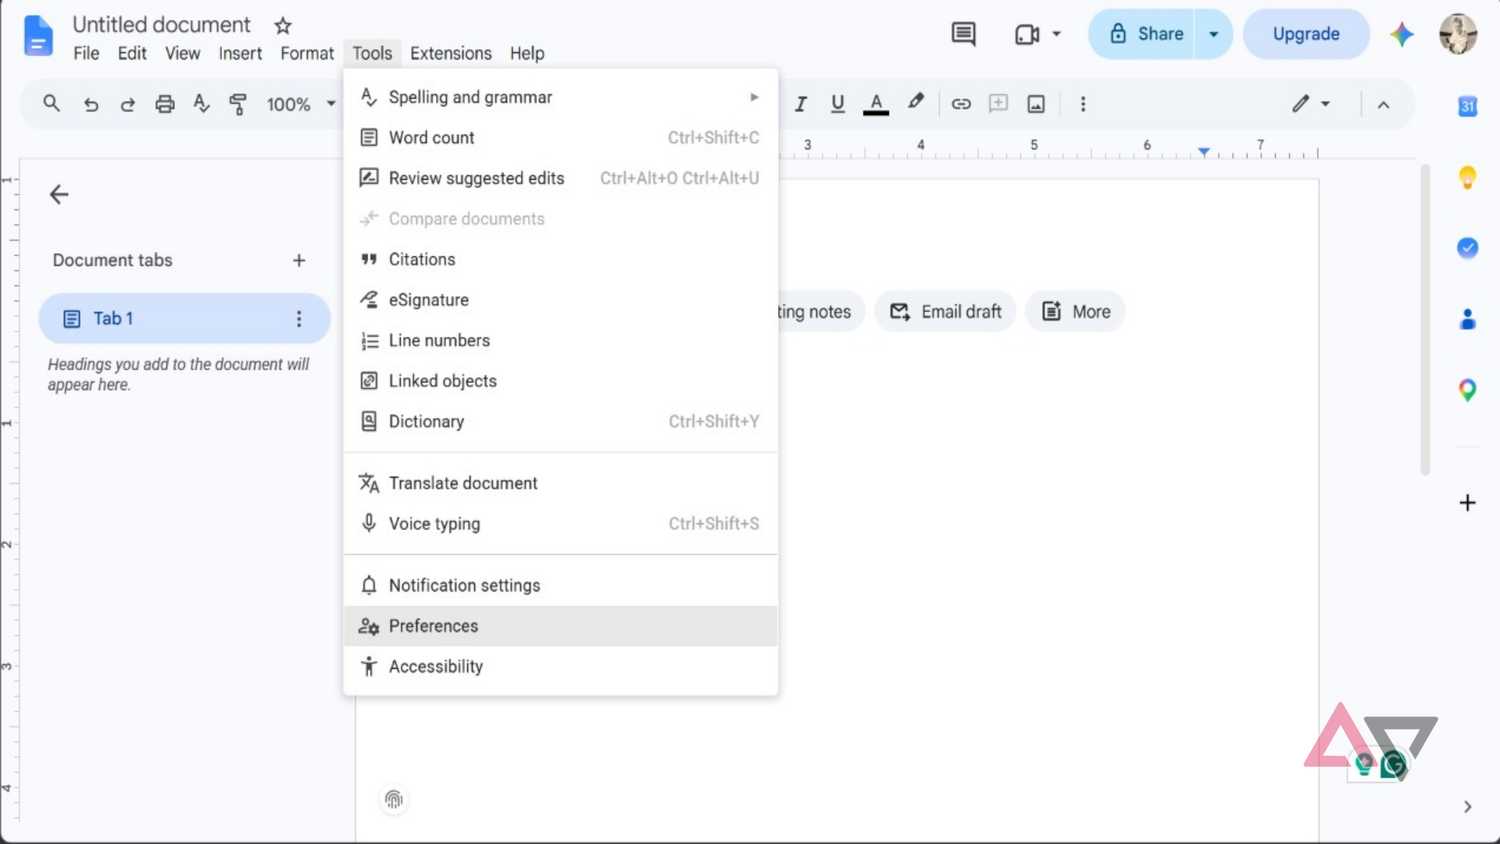Open Tab 1 options three-dot menu
Image resolution: width=1500 pixels, height=844 pixels.
298,319
